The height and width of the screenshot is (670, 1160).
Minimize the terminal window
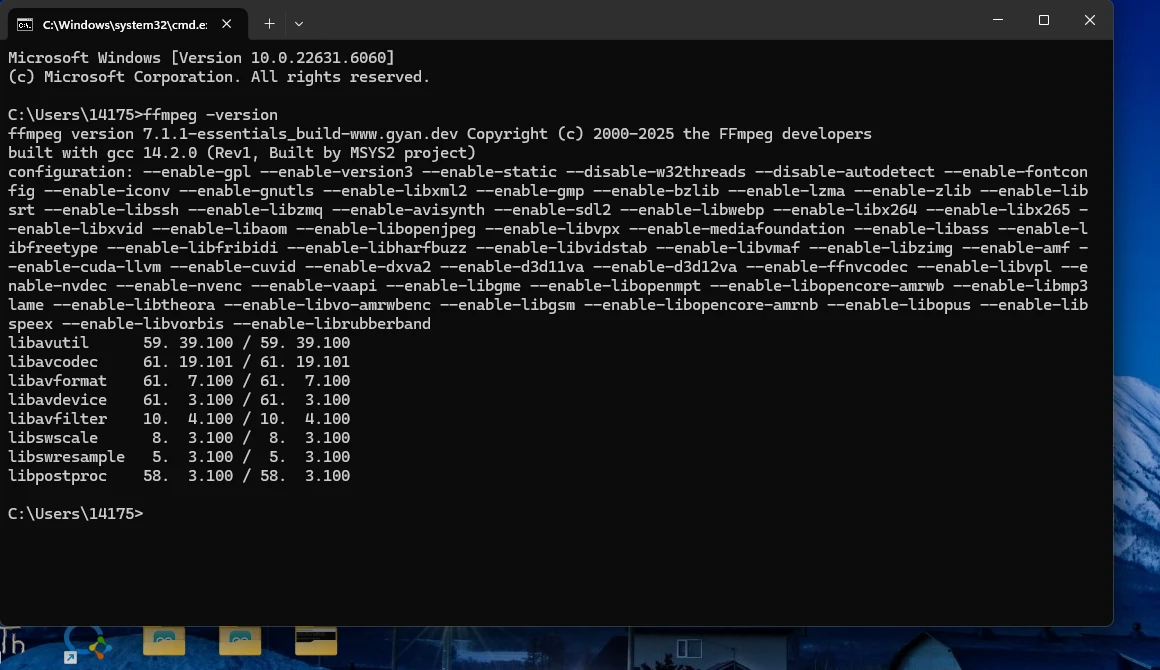tap(998, 20)
